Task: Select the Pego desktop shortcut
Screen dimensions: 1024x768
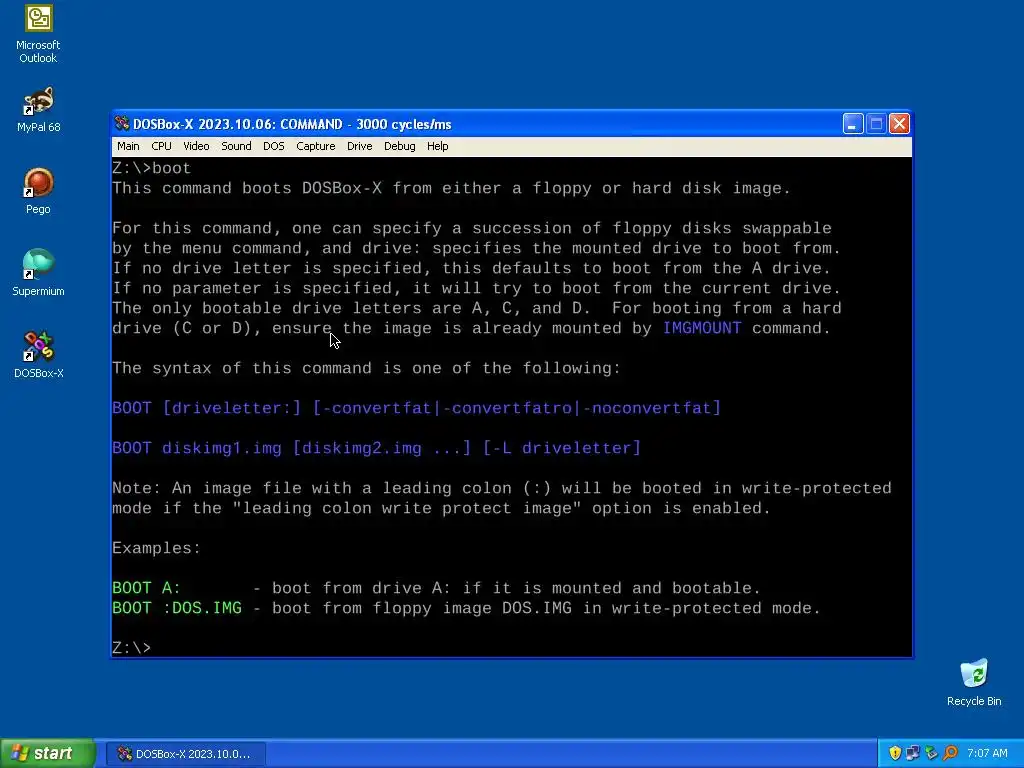Action: point(38,191)
